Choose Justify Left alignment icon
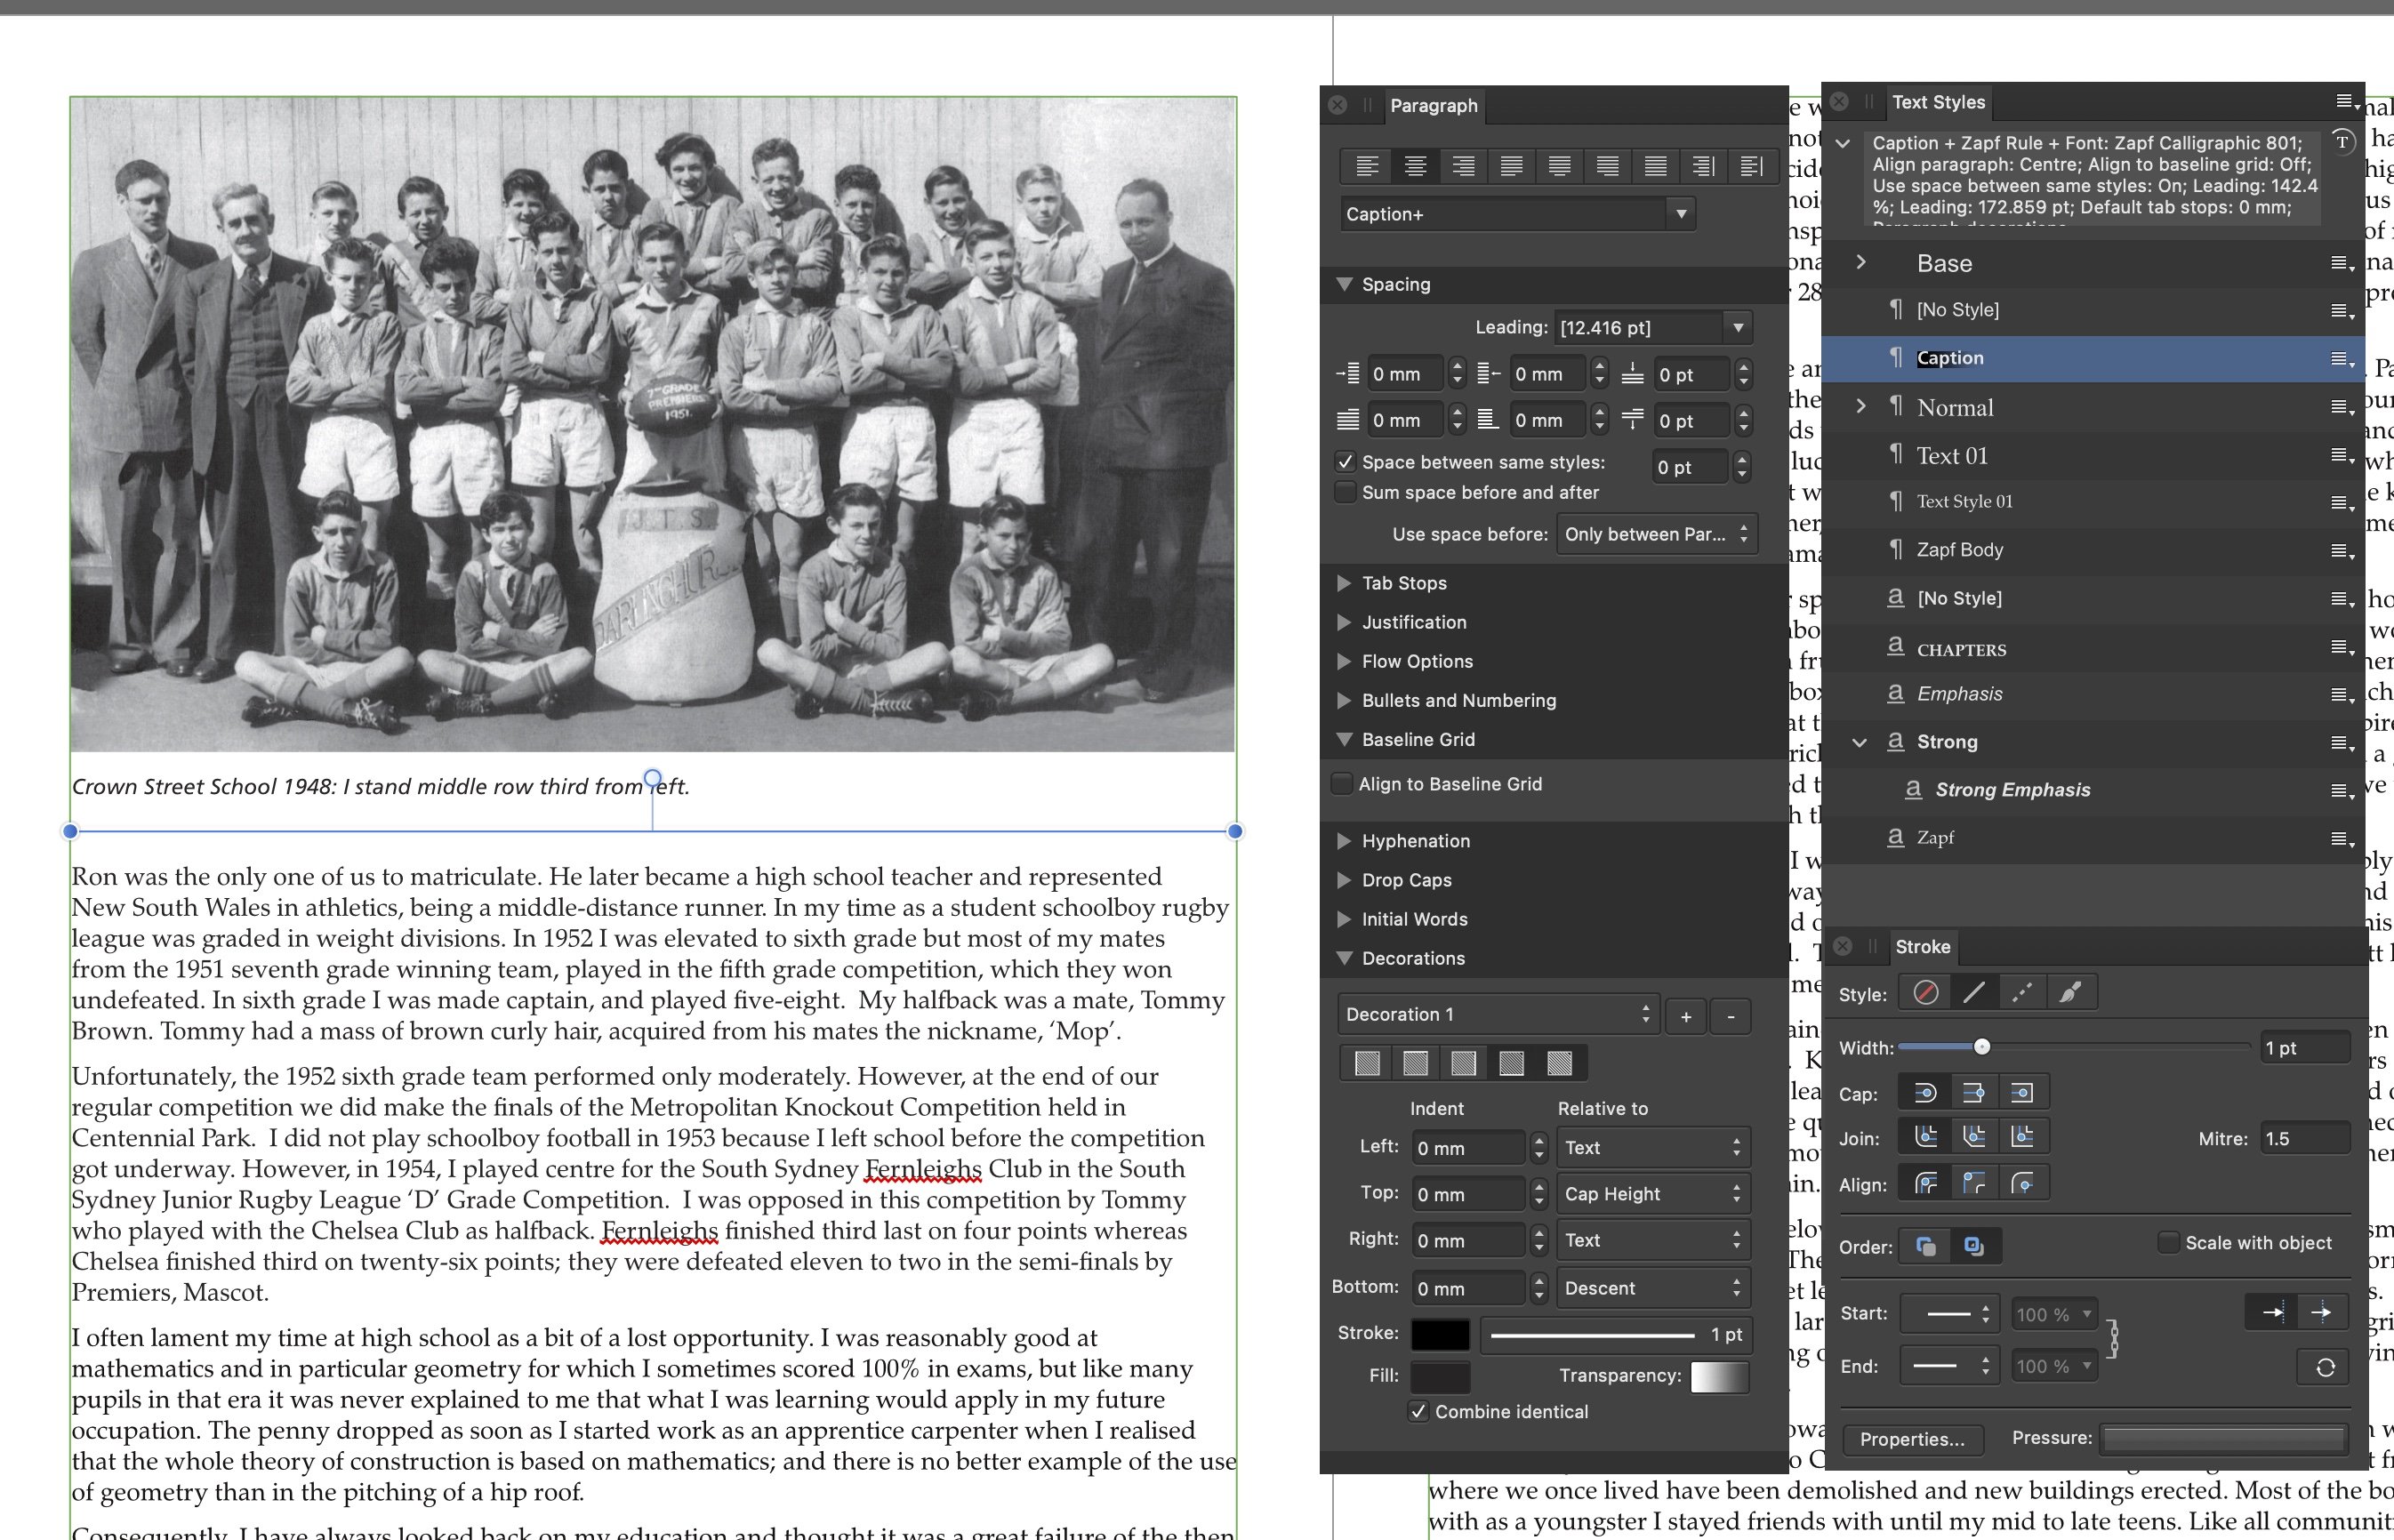Viewport: 2394px width, 1540px height. point(1511,166)
